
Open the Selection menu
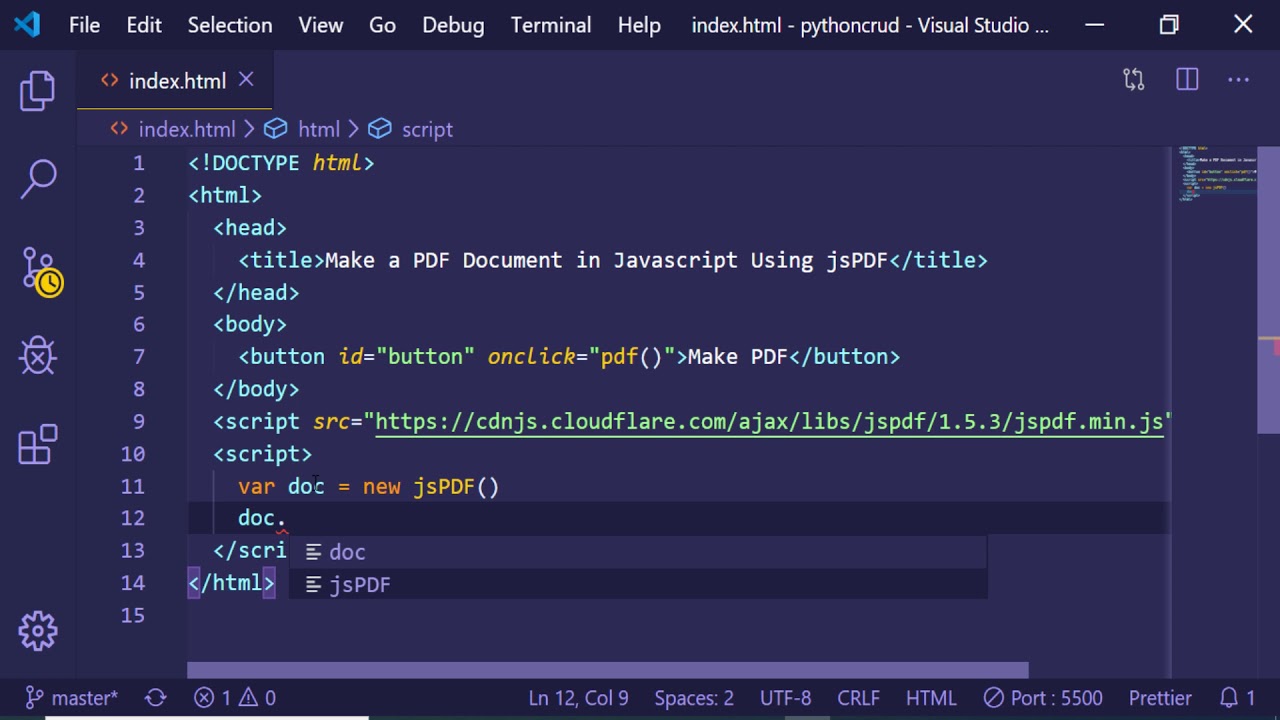tap(229, 25)
